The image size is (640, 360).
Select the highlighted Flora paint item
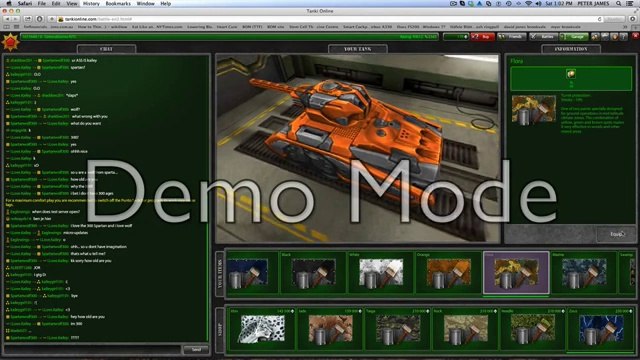(516, 272)
